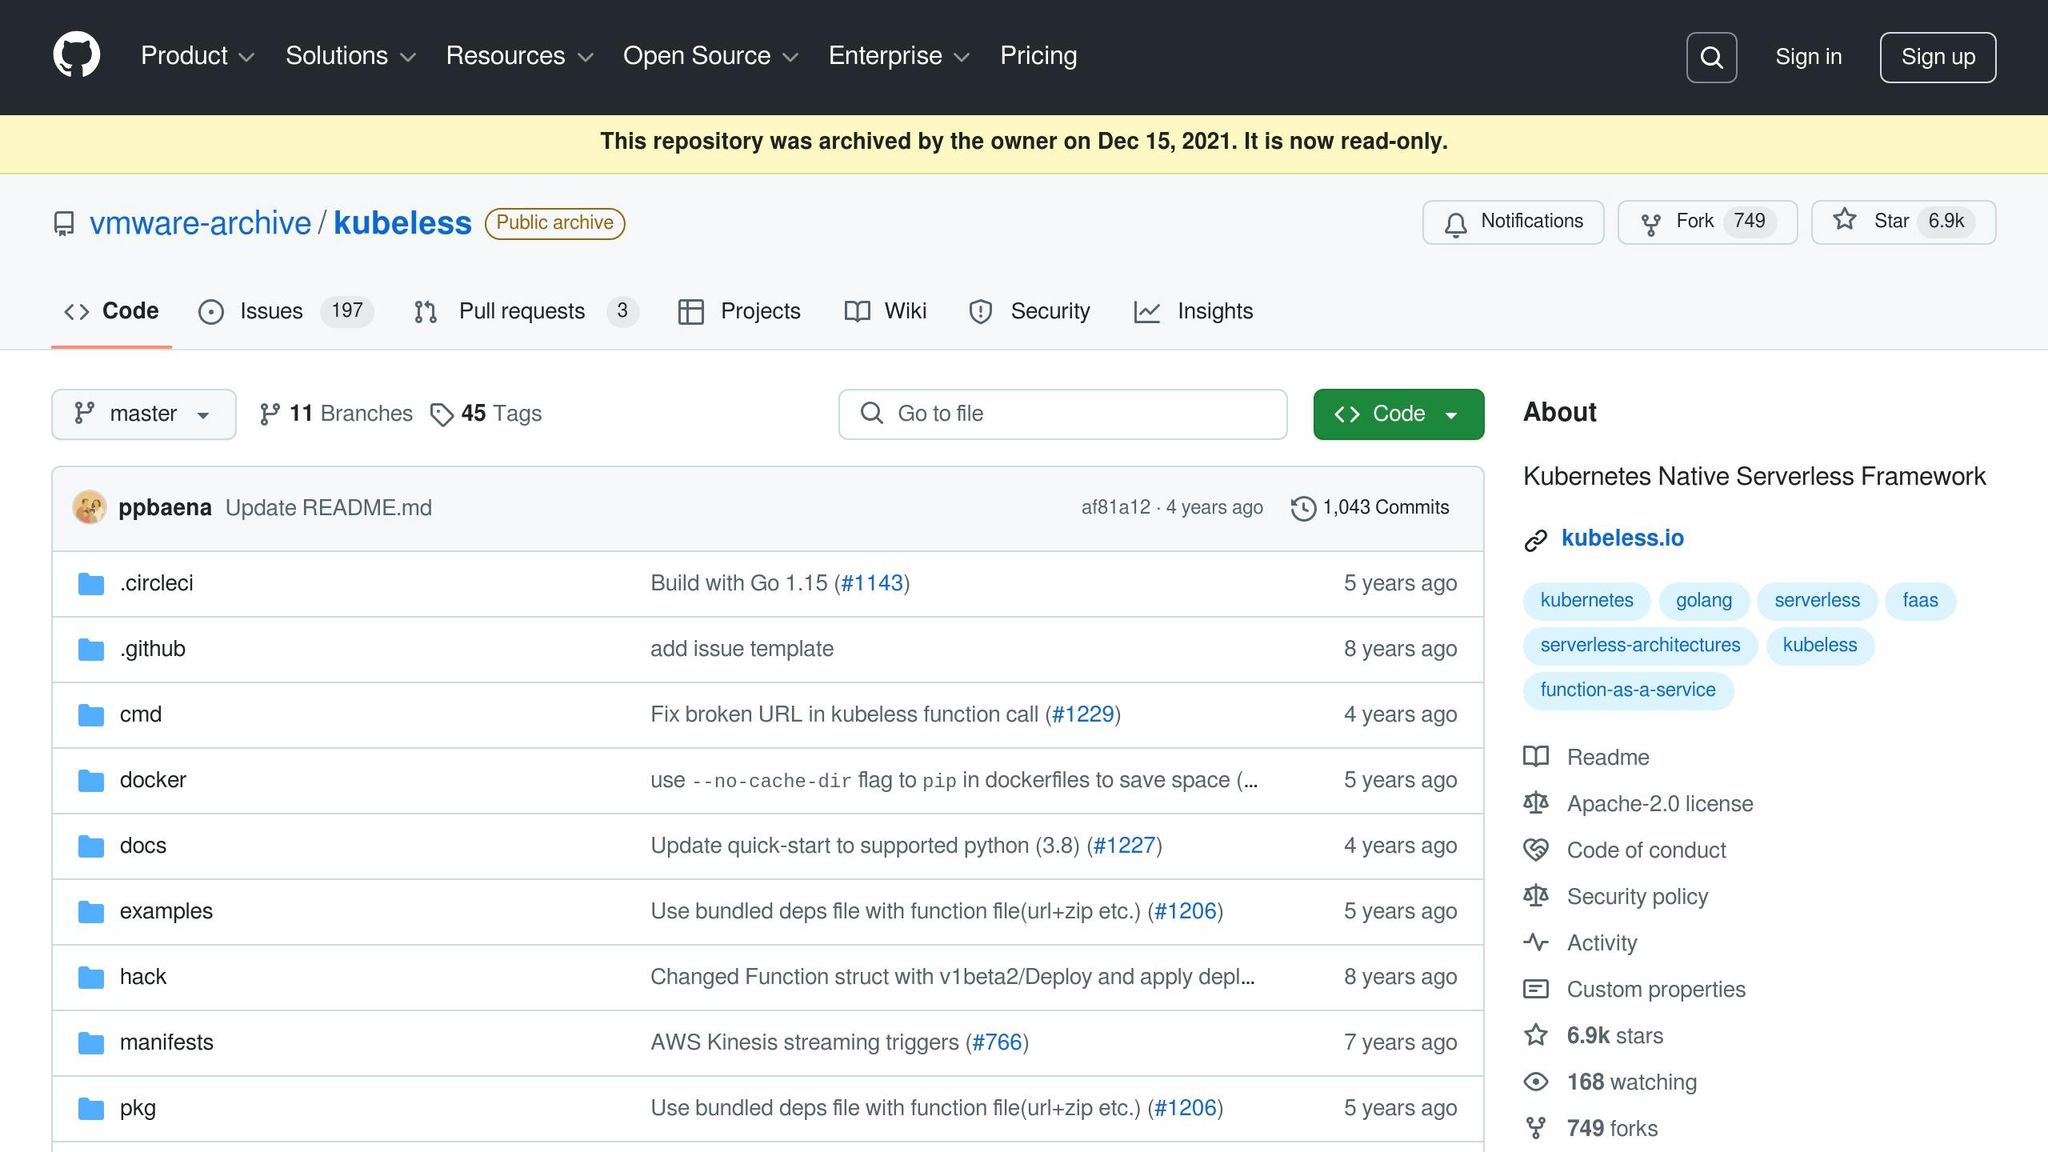Viewport: 2048px width, 1152px height.
Task: Expand the Solutions menu
Action: point(351,56)
